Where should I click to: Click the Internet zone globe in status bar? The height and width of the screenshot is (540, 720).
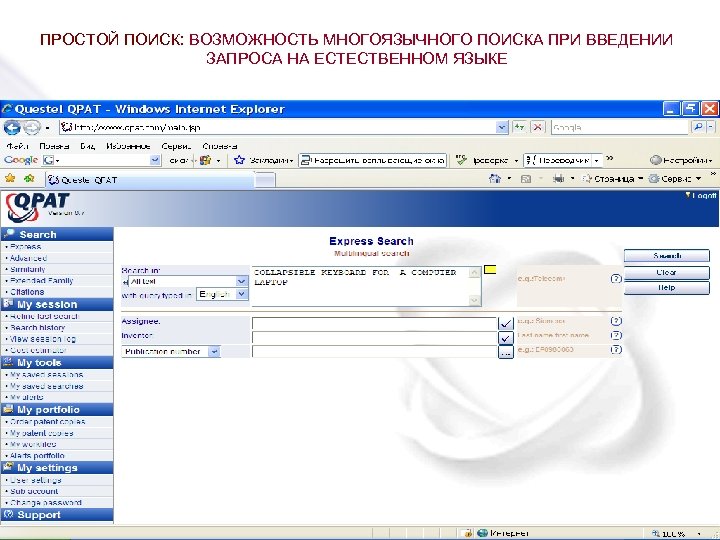482,533
